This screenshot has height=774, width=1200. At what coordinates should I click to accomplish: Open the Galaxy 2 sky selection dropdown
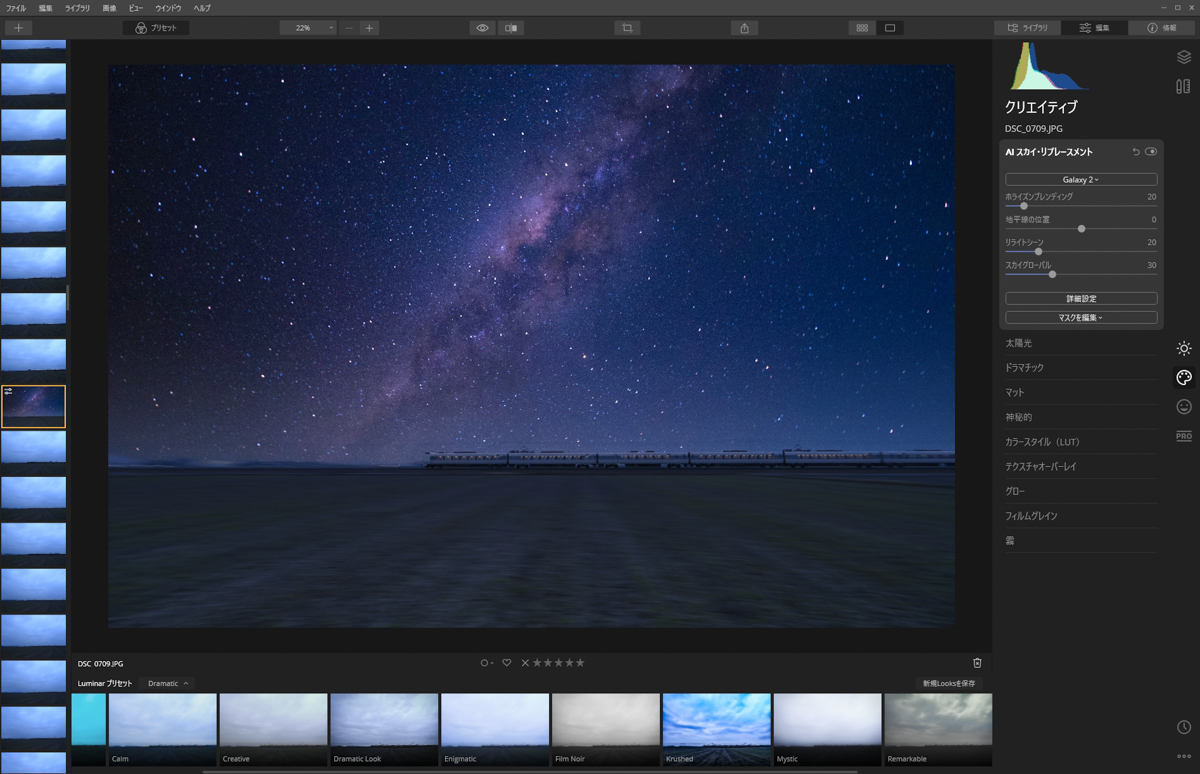[1081, 180]
